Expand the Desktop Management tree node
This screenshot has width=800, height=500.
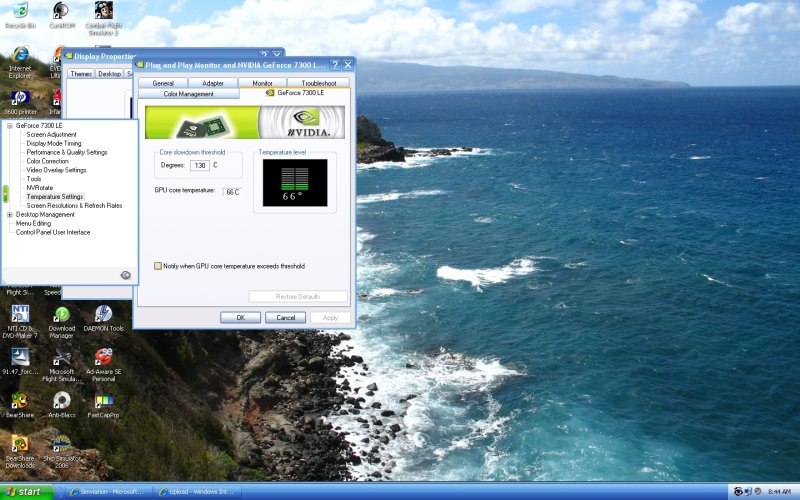(10, 215)
